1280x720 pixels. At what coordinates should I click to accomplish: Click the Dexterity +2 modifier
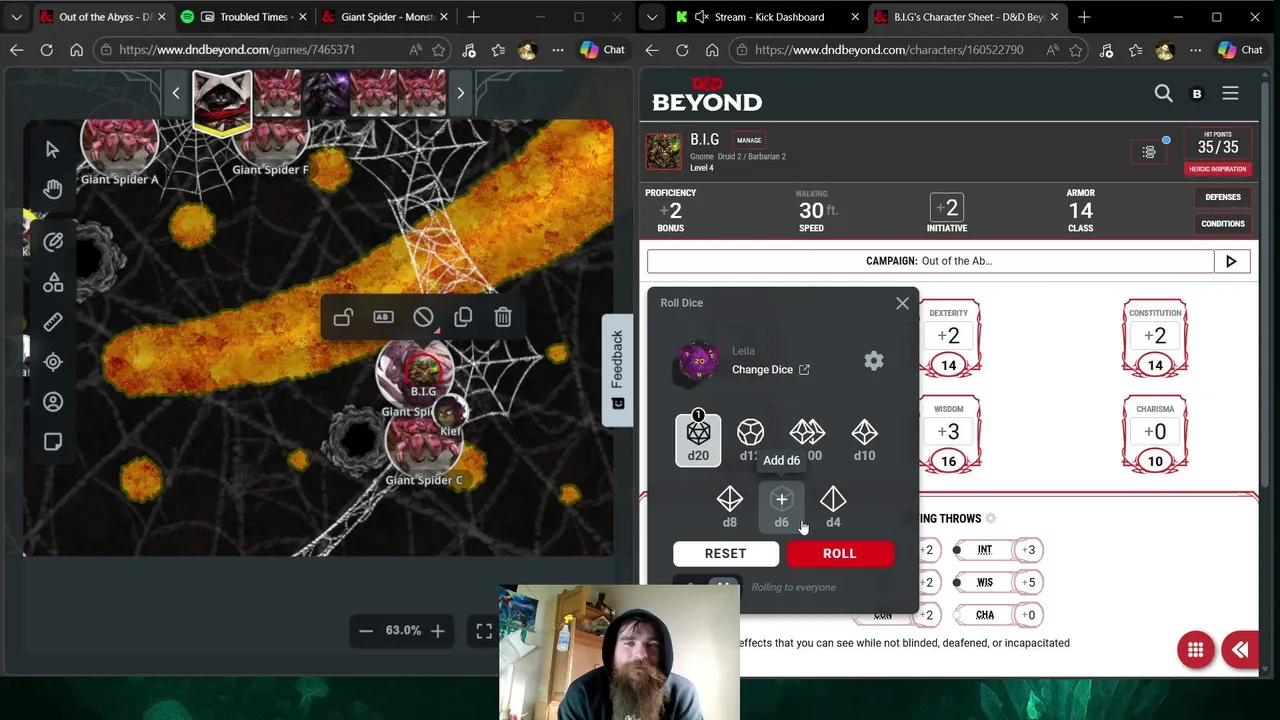coord(948,336)
